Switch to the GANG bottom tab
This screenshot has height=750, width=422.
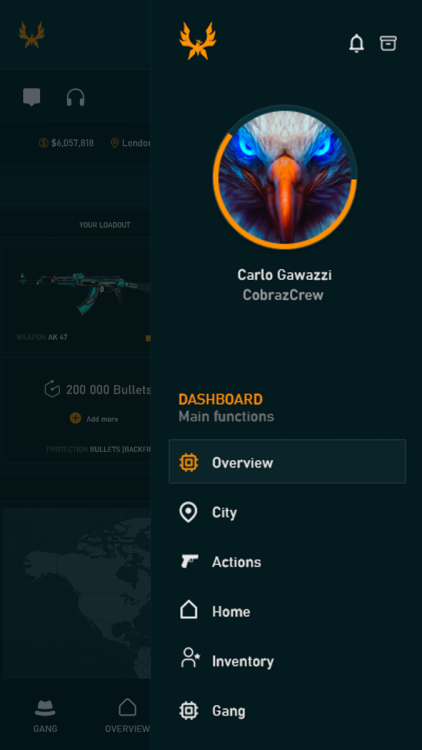(45, 716)
